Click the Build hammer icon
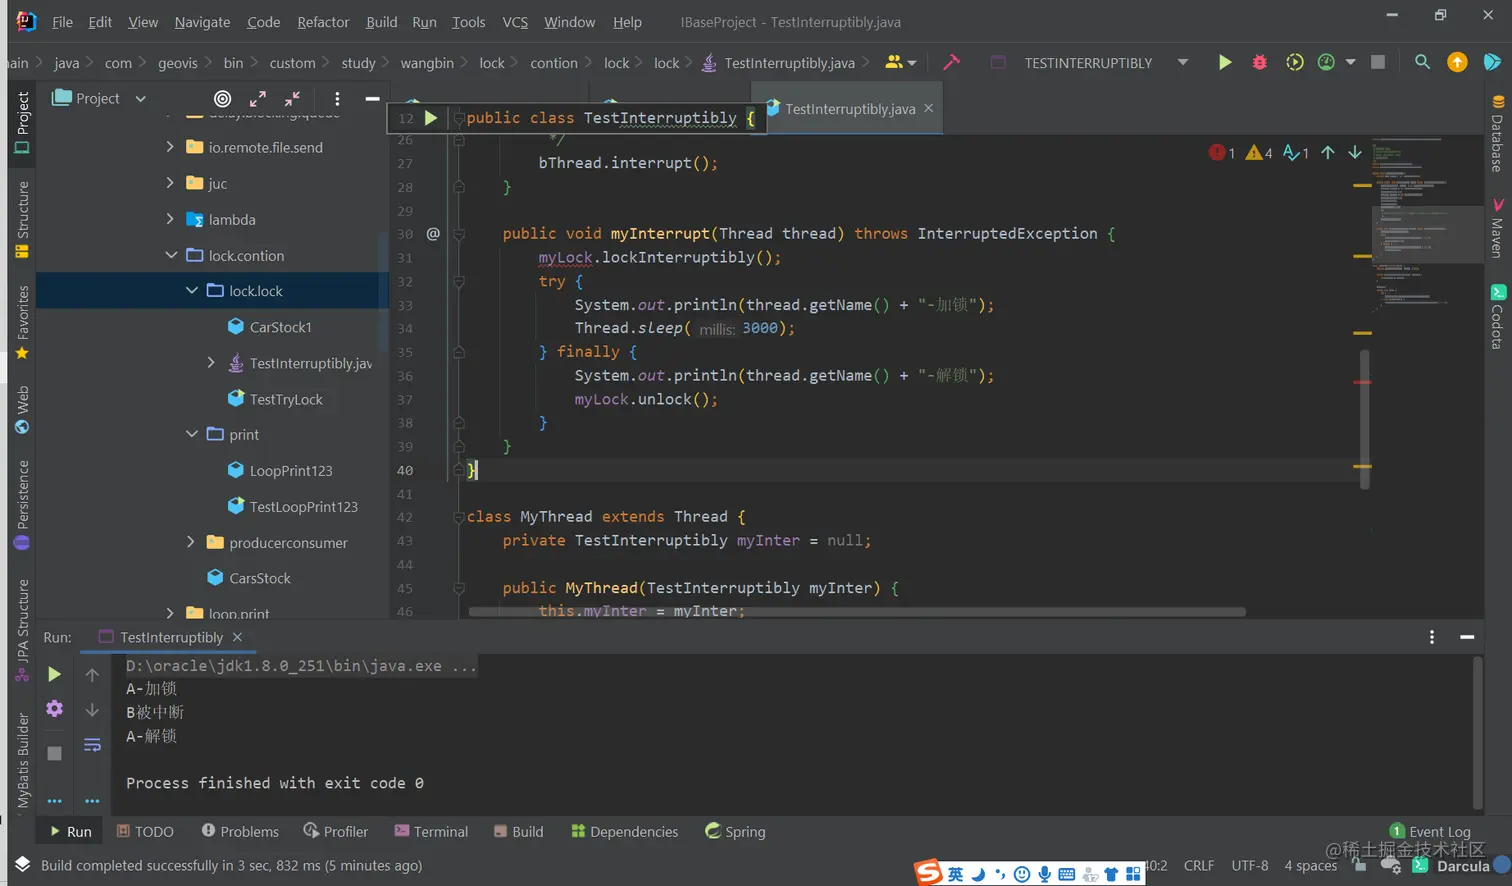The height and width of the screenshot is (886, 1512). click(x=951, y=62)
